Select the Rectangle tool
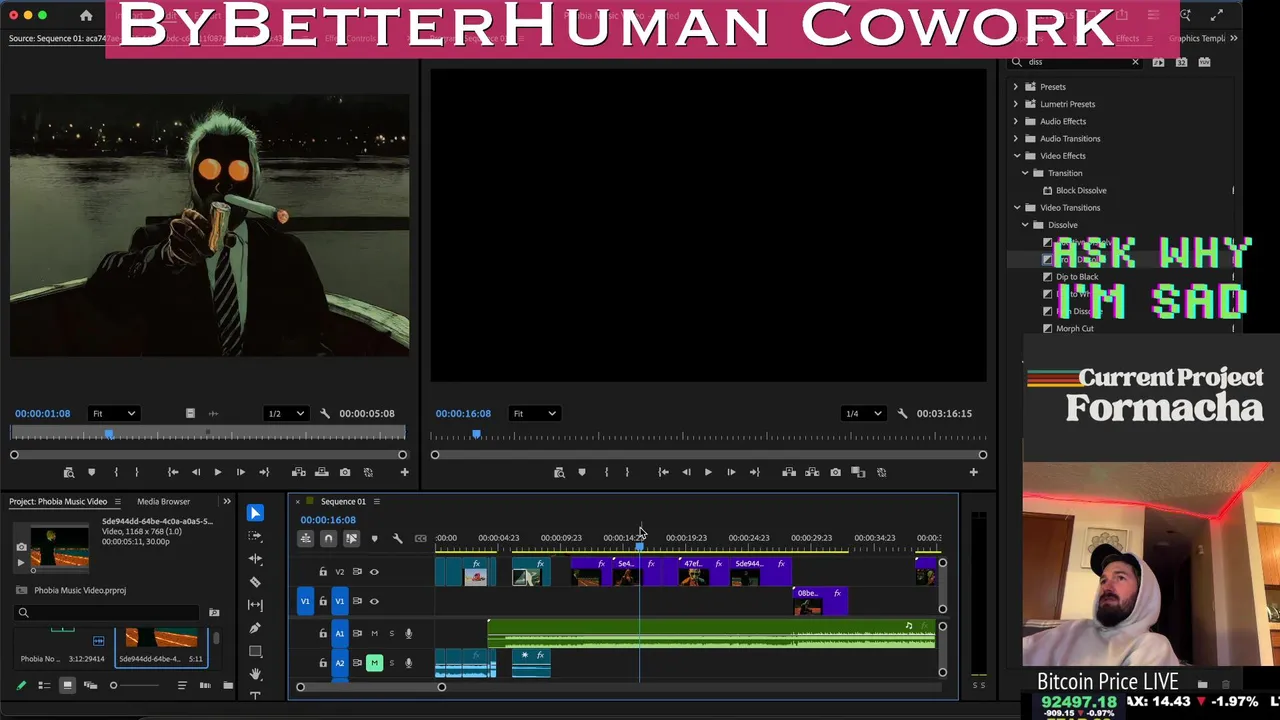The image size is (1280, 720). pyautogui.click(x=255, y=651)
